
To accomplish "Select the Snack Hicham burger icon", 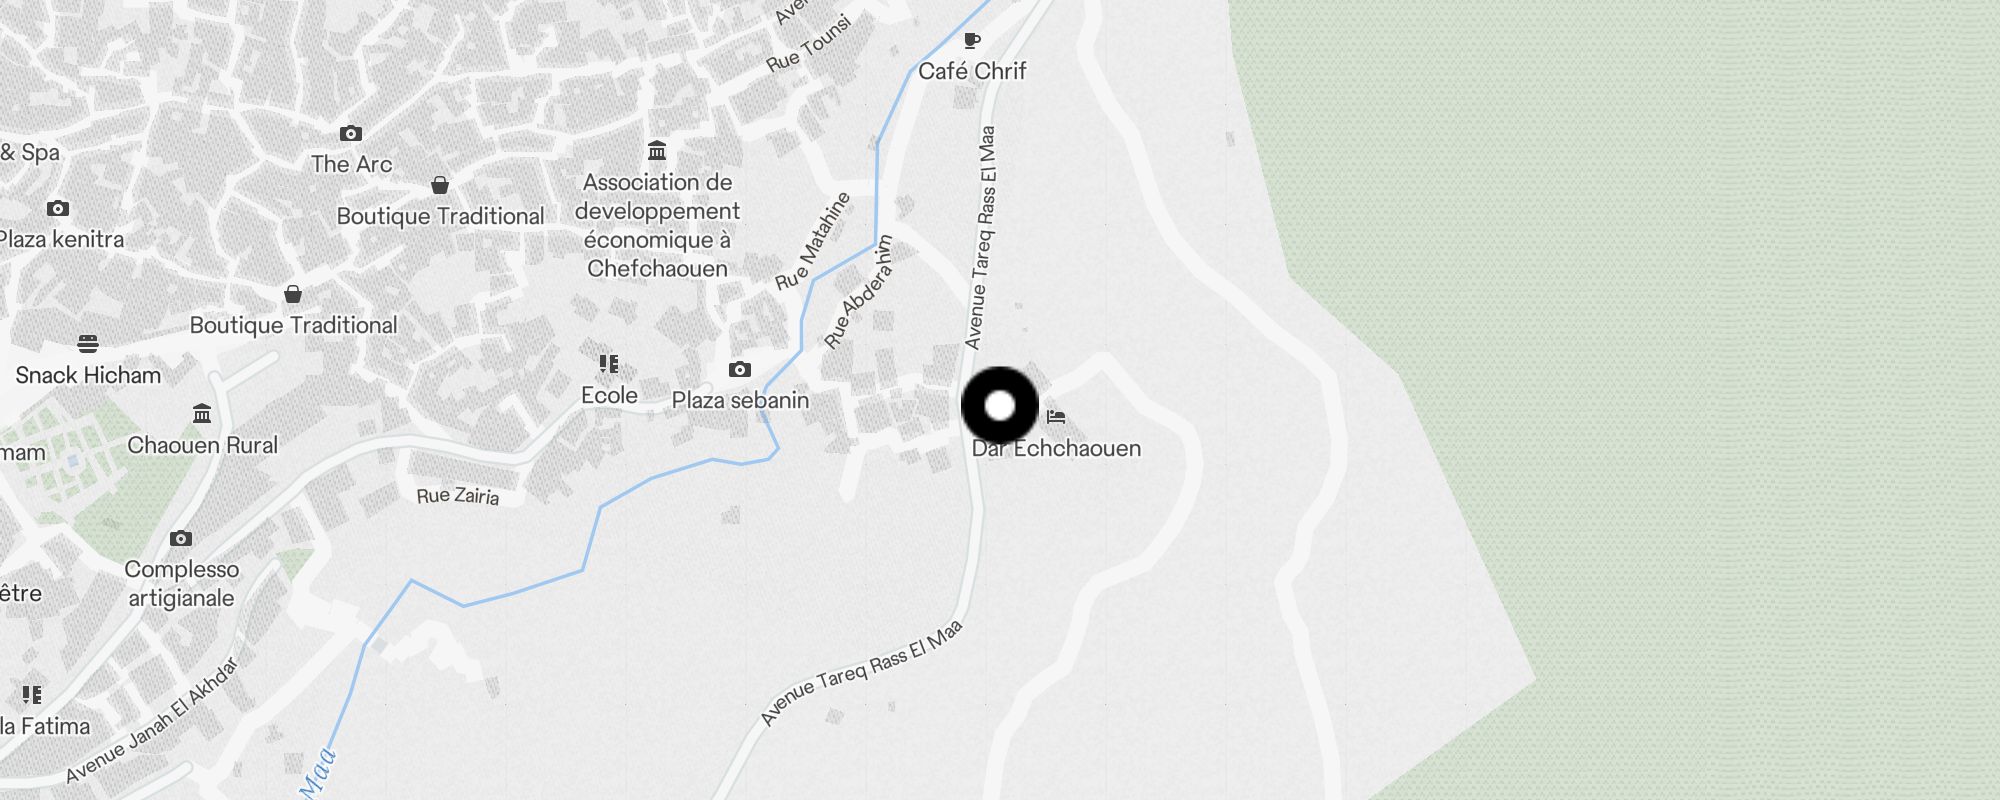I will pyautogui.click(x=88, y=344).
